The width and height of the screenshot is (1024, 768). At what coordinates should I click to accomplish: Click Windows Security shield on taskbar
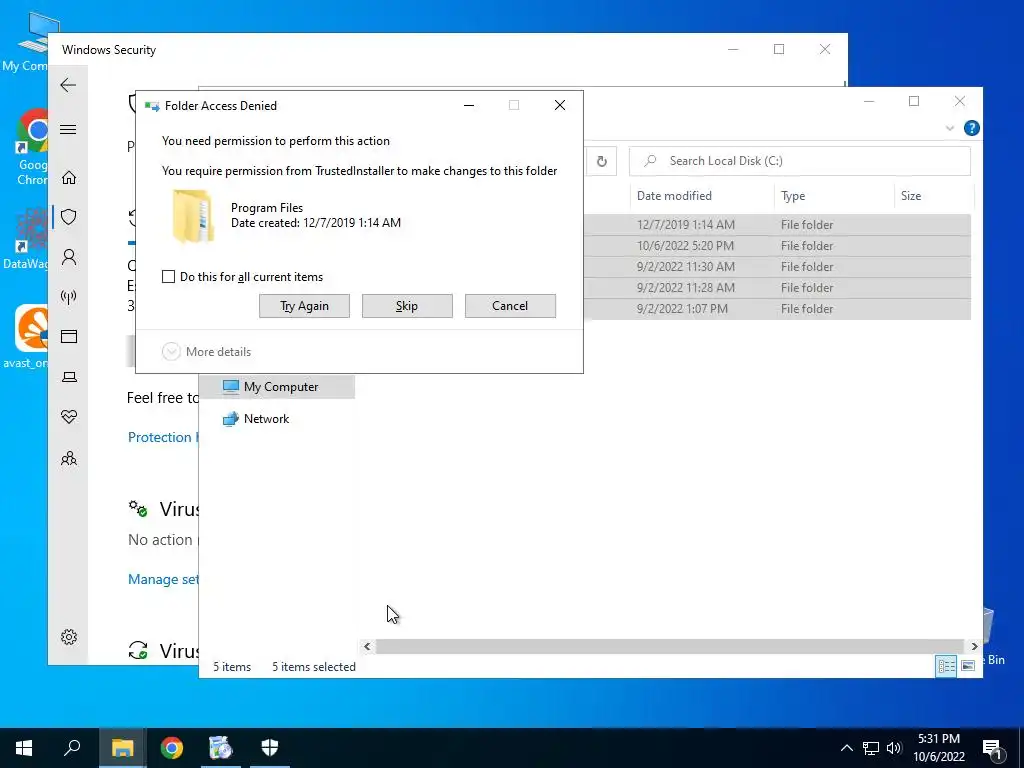pos(270,748)
